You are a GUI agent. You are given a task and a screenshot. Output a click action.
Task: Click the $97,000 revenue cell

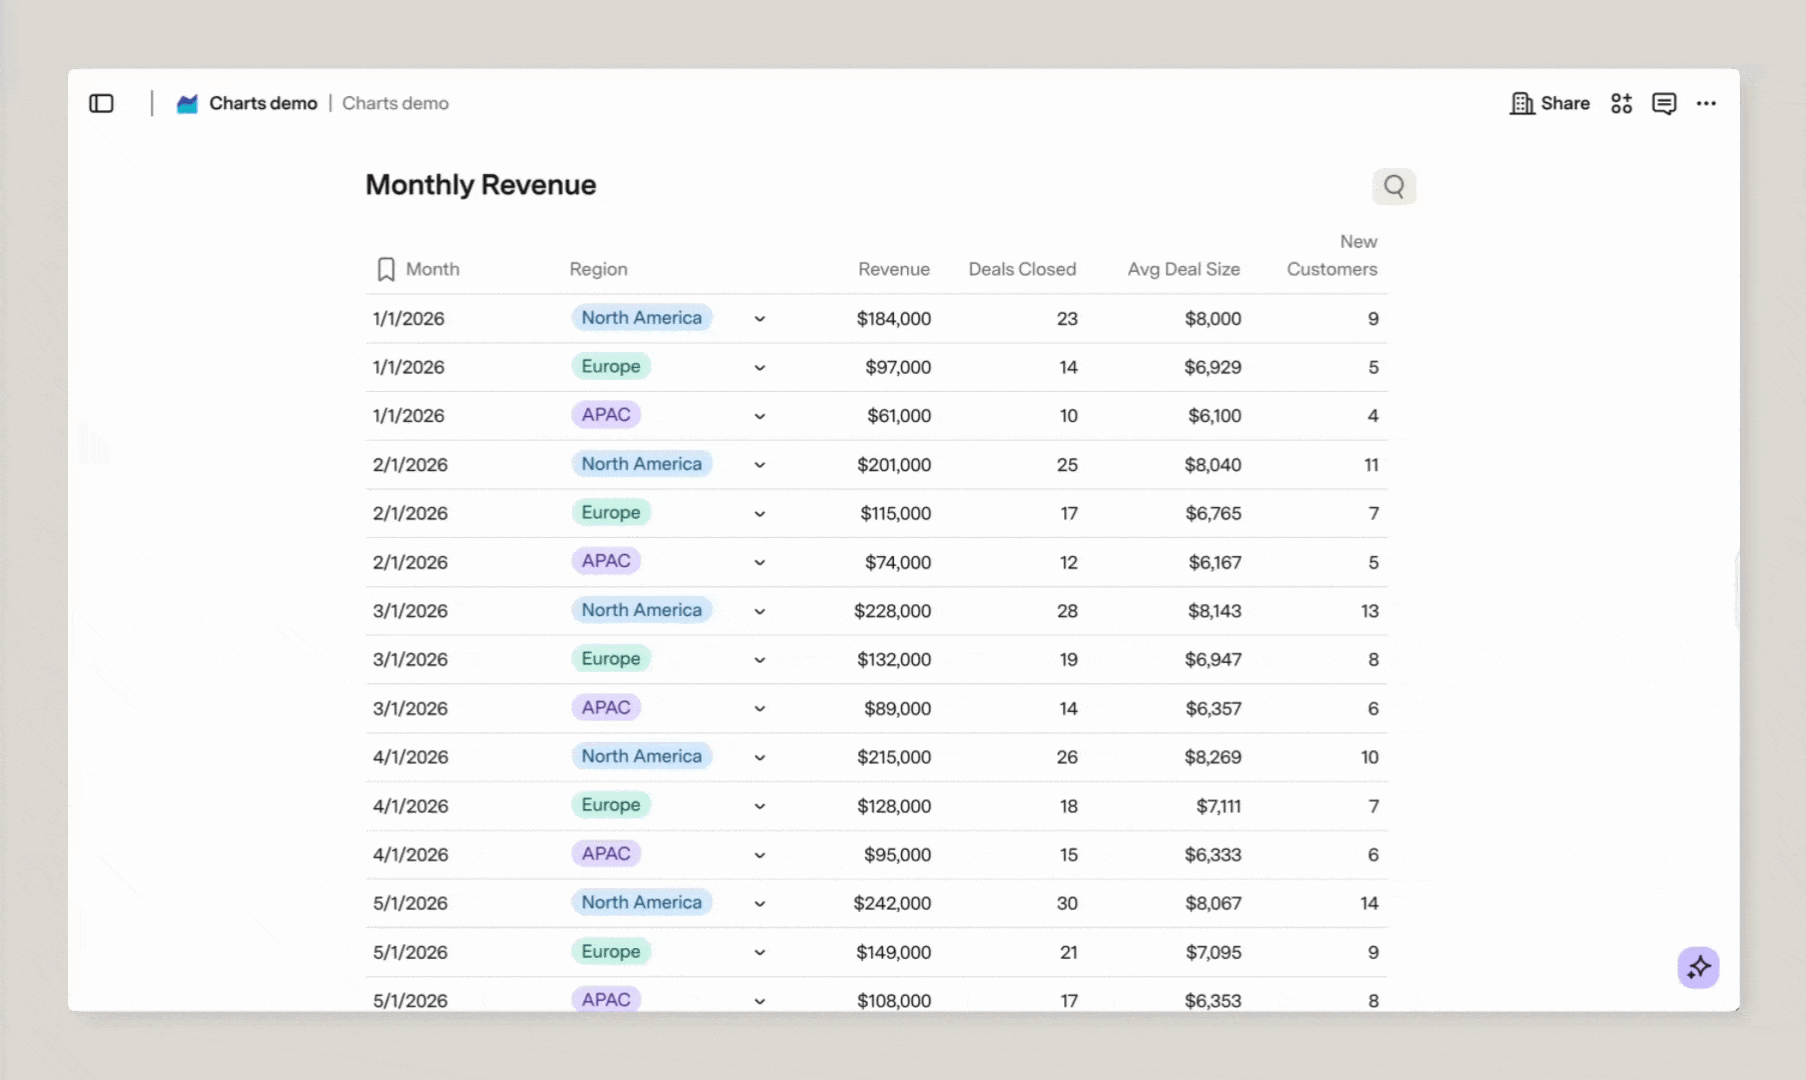(x=898, y=368)
